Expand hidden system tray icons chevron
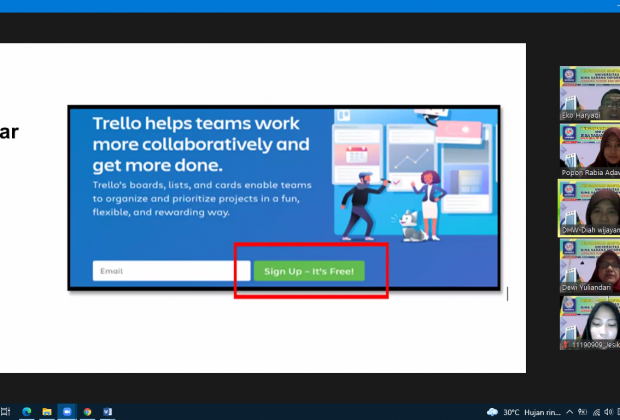The width and height of the screenshot is (620, 420). pos(570,412)
